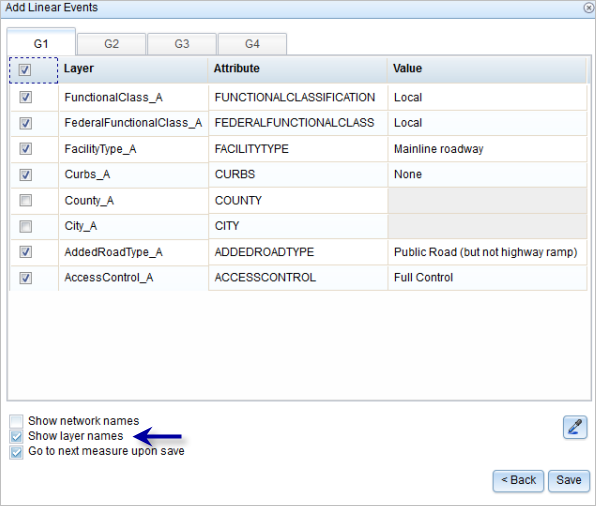This screenshot has width=596, height=506.
Task: Uncheck the Curbs_A row checkbox
Action: (x=25, y=174)
